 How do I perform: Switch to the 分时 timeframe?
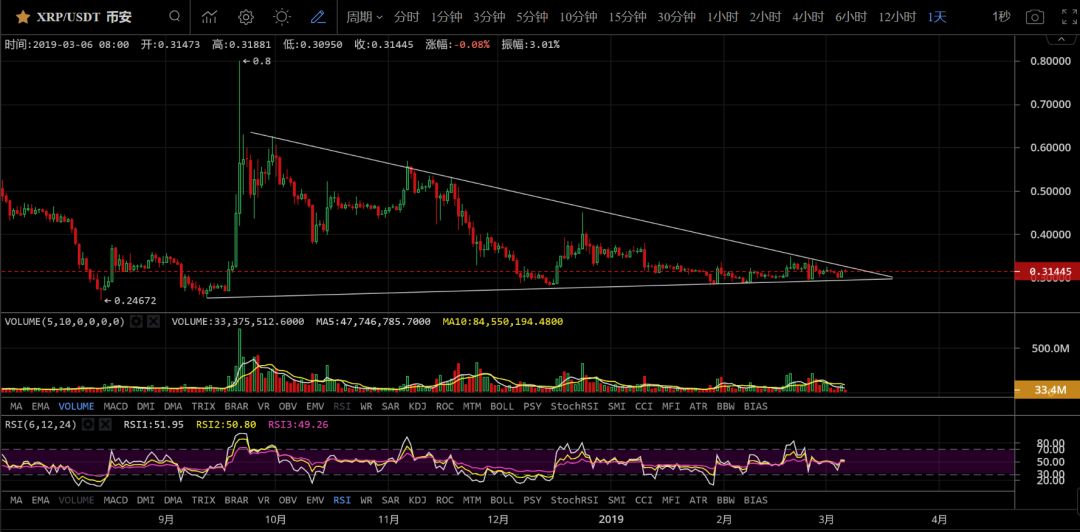coord(406,17)
